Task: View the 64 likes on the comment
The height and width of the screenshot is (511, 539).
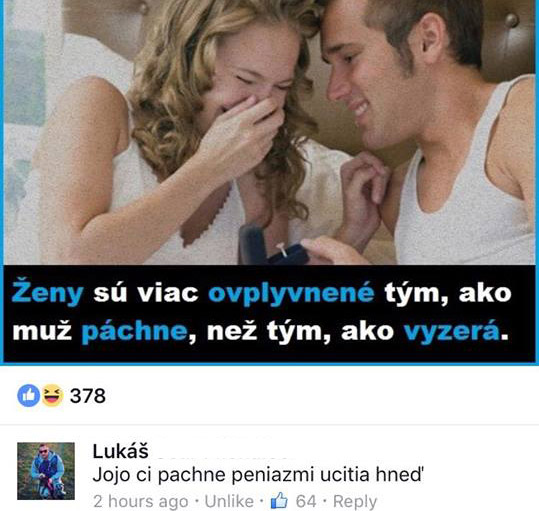Action: click(x=306, y=501)
